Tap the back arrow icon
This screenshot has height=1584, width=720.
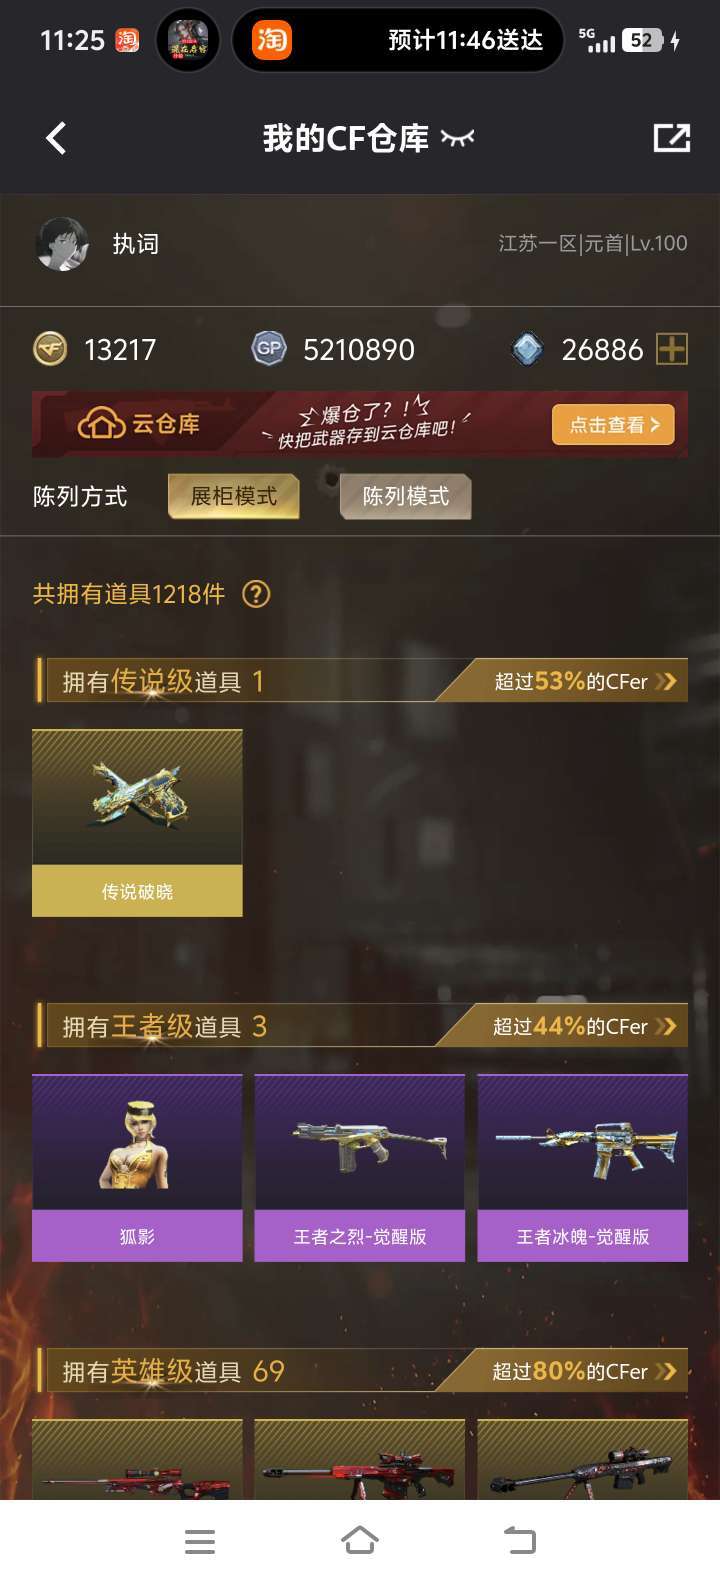(x=56, y=138)
